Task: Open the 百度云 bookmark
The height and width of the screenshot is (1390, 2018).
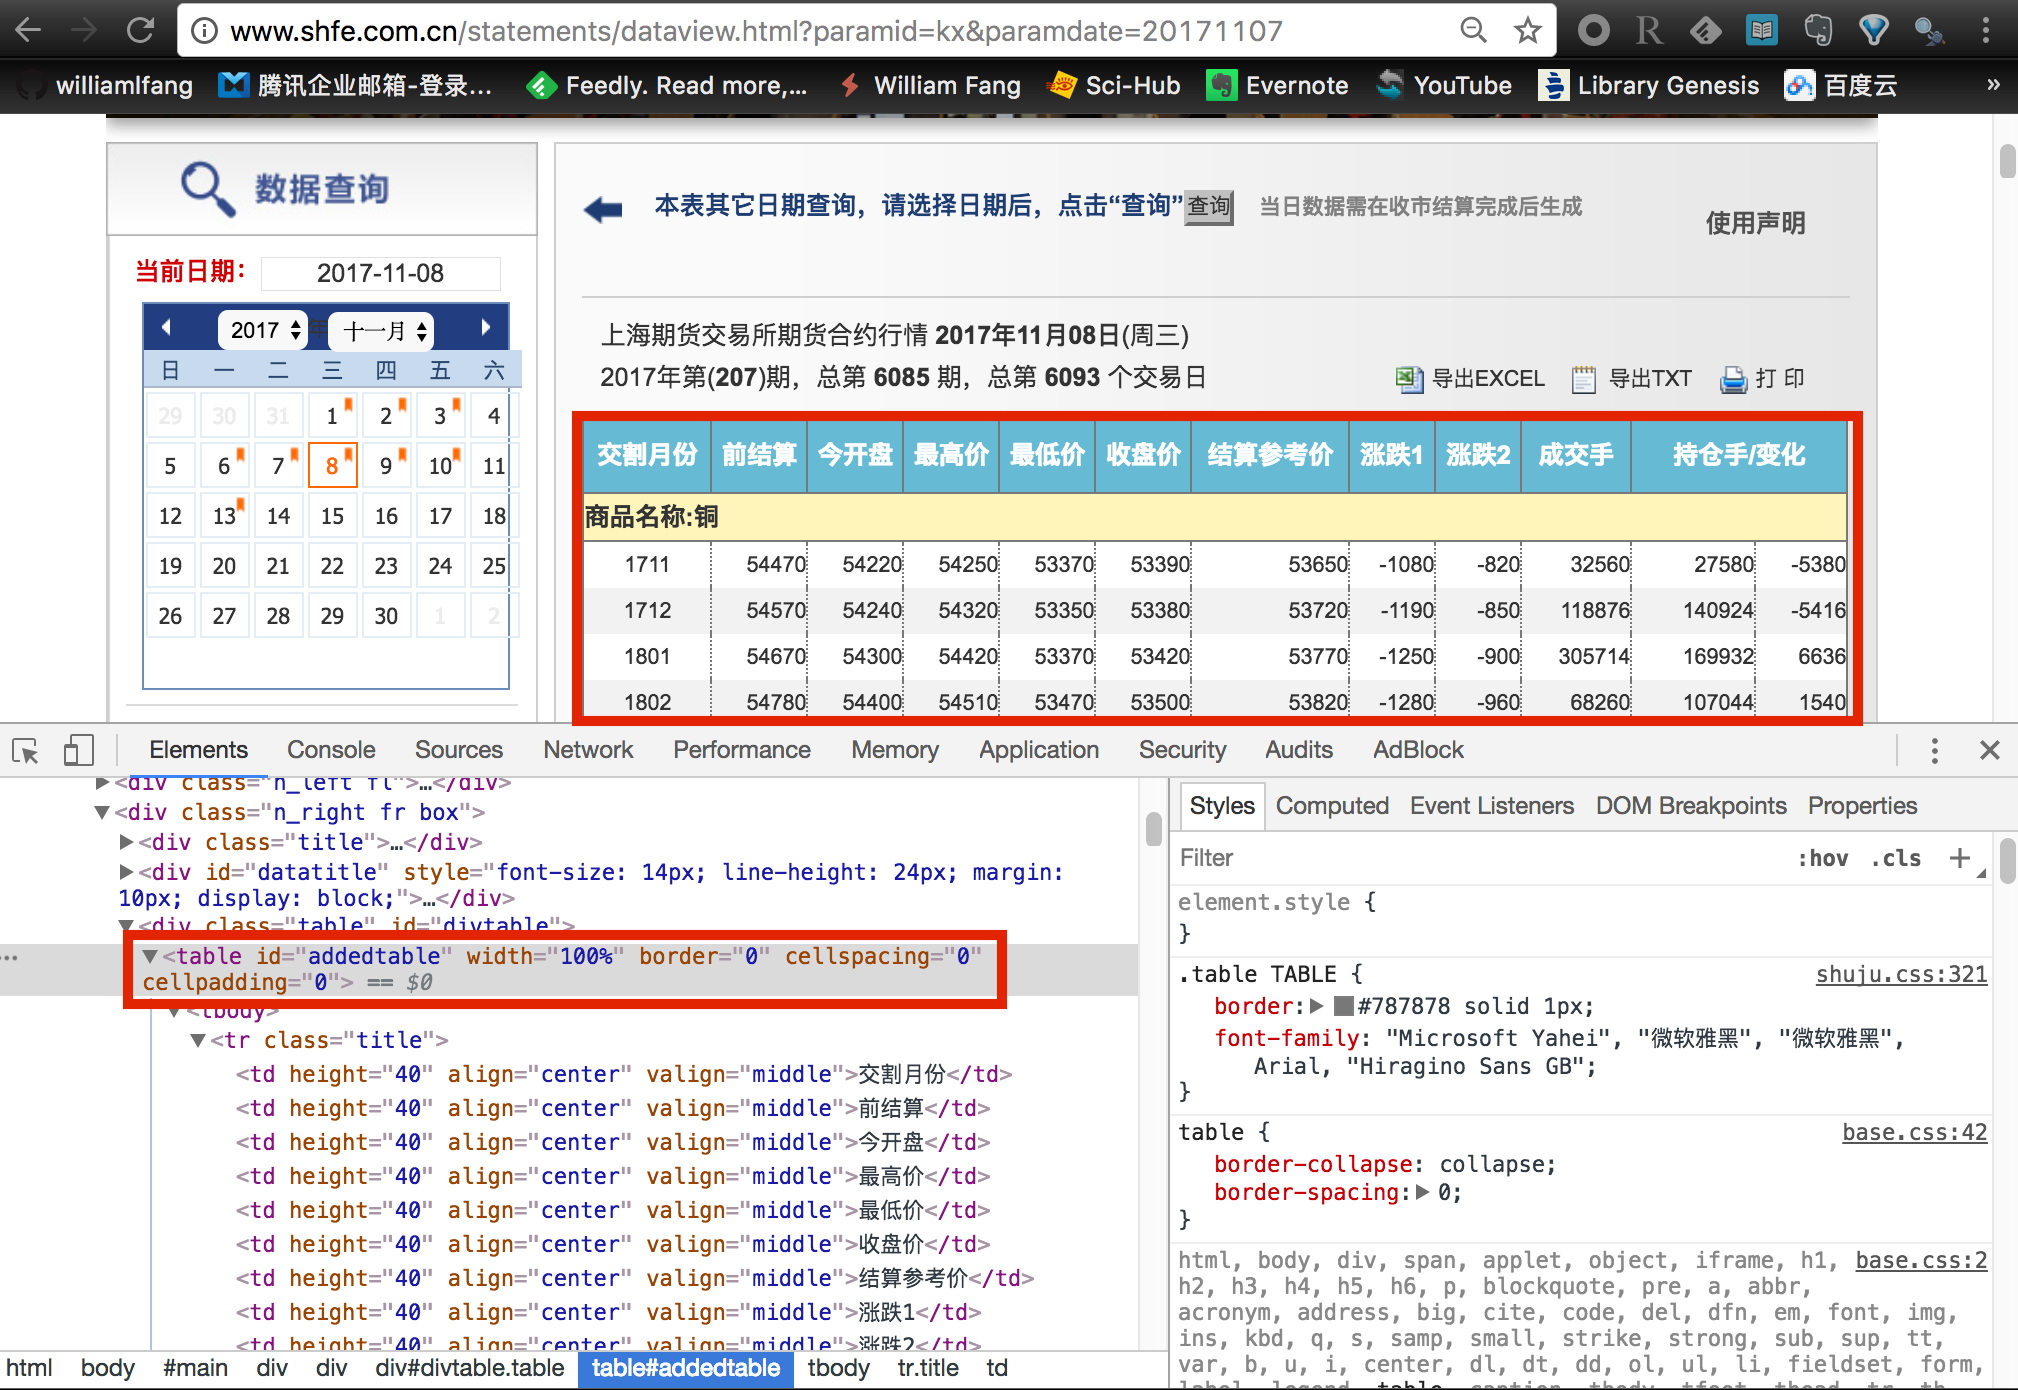Action: click(x=1841, y=86)
